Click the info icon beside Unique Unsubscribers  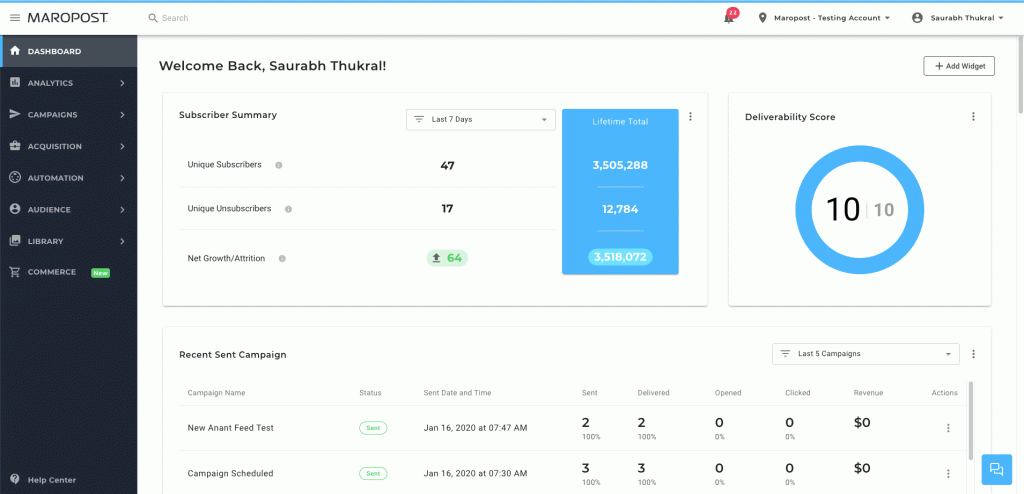pyautogui.click(x=288, y=209)
